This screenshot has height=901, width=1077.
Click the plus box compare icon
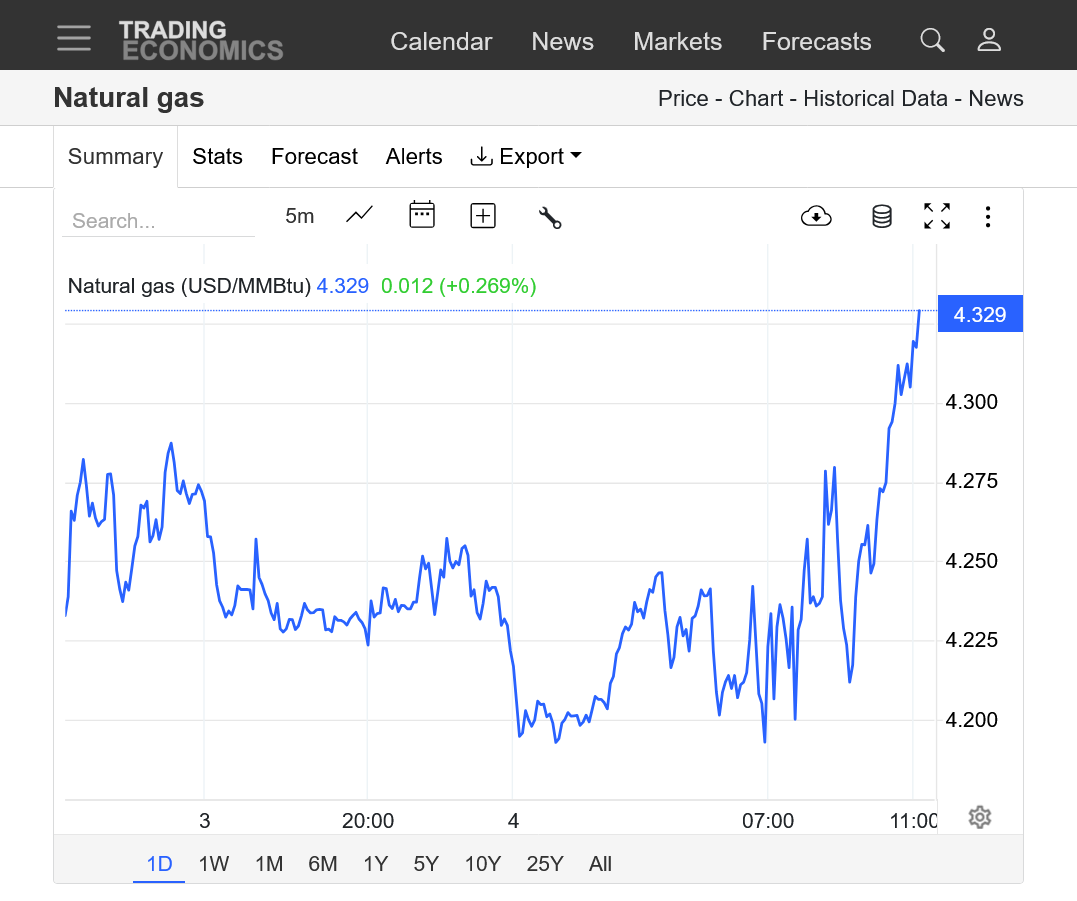click(x=483, y=215)
